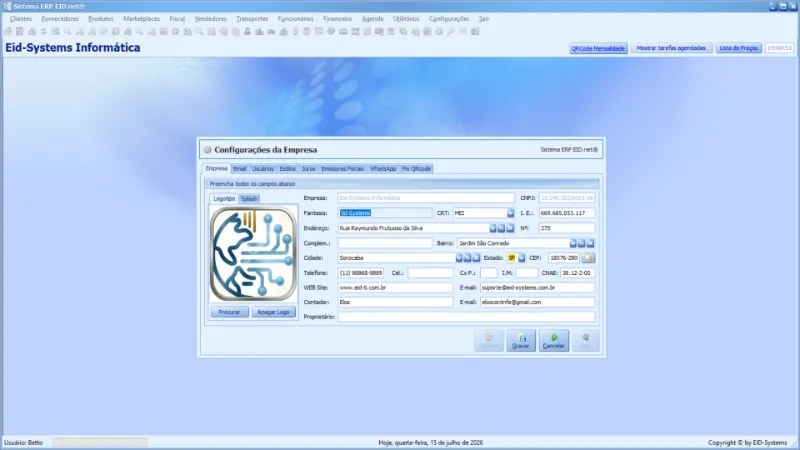Open the Agenda menu

pyautogui.click(x=372, y=19)
